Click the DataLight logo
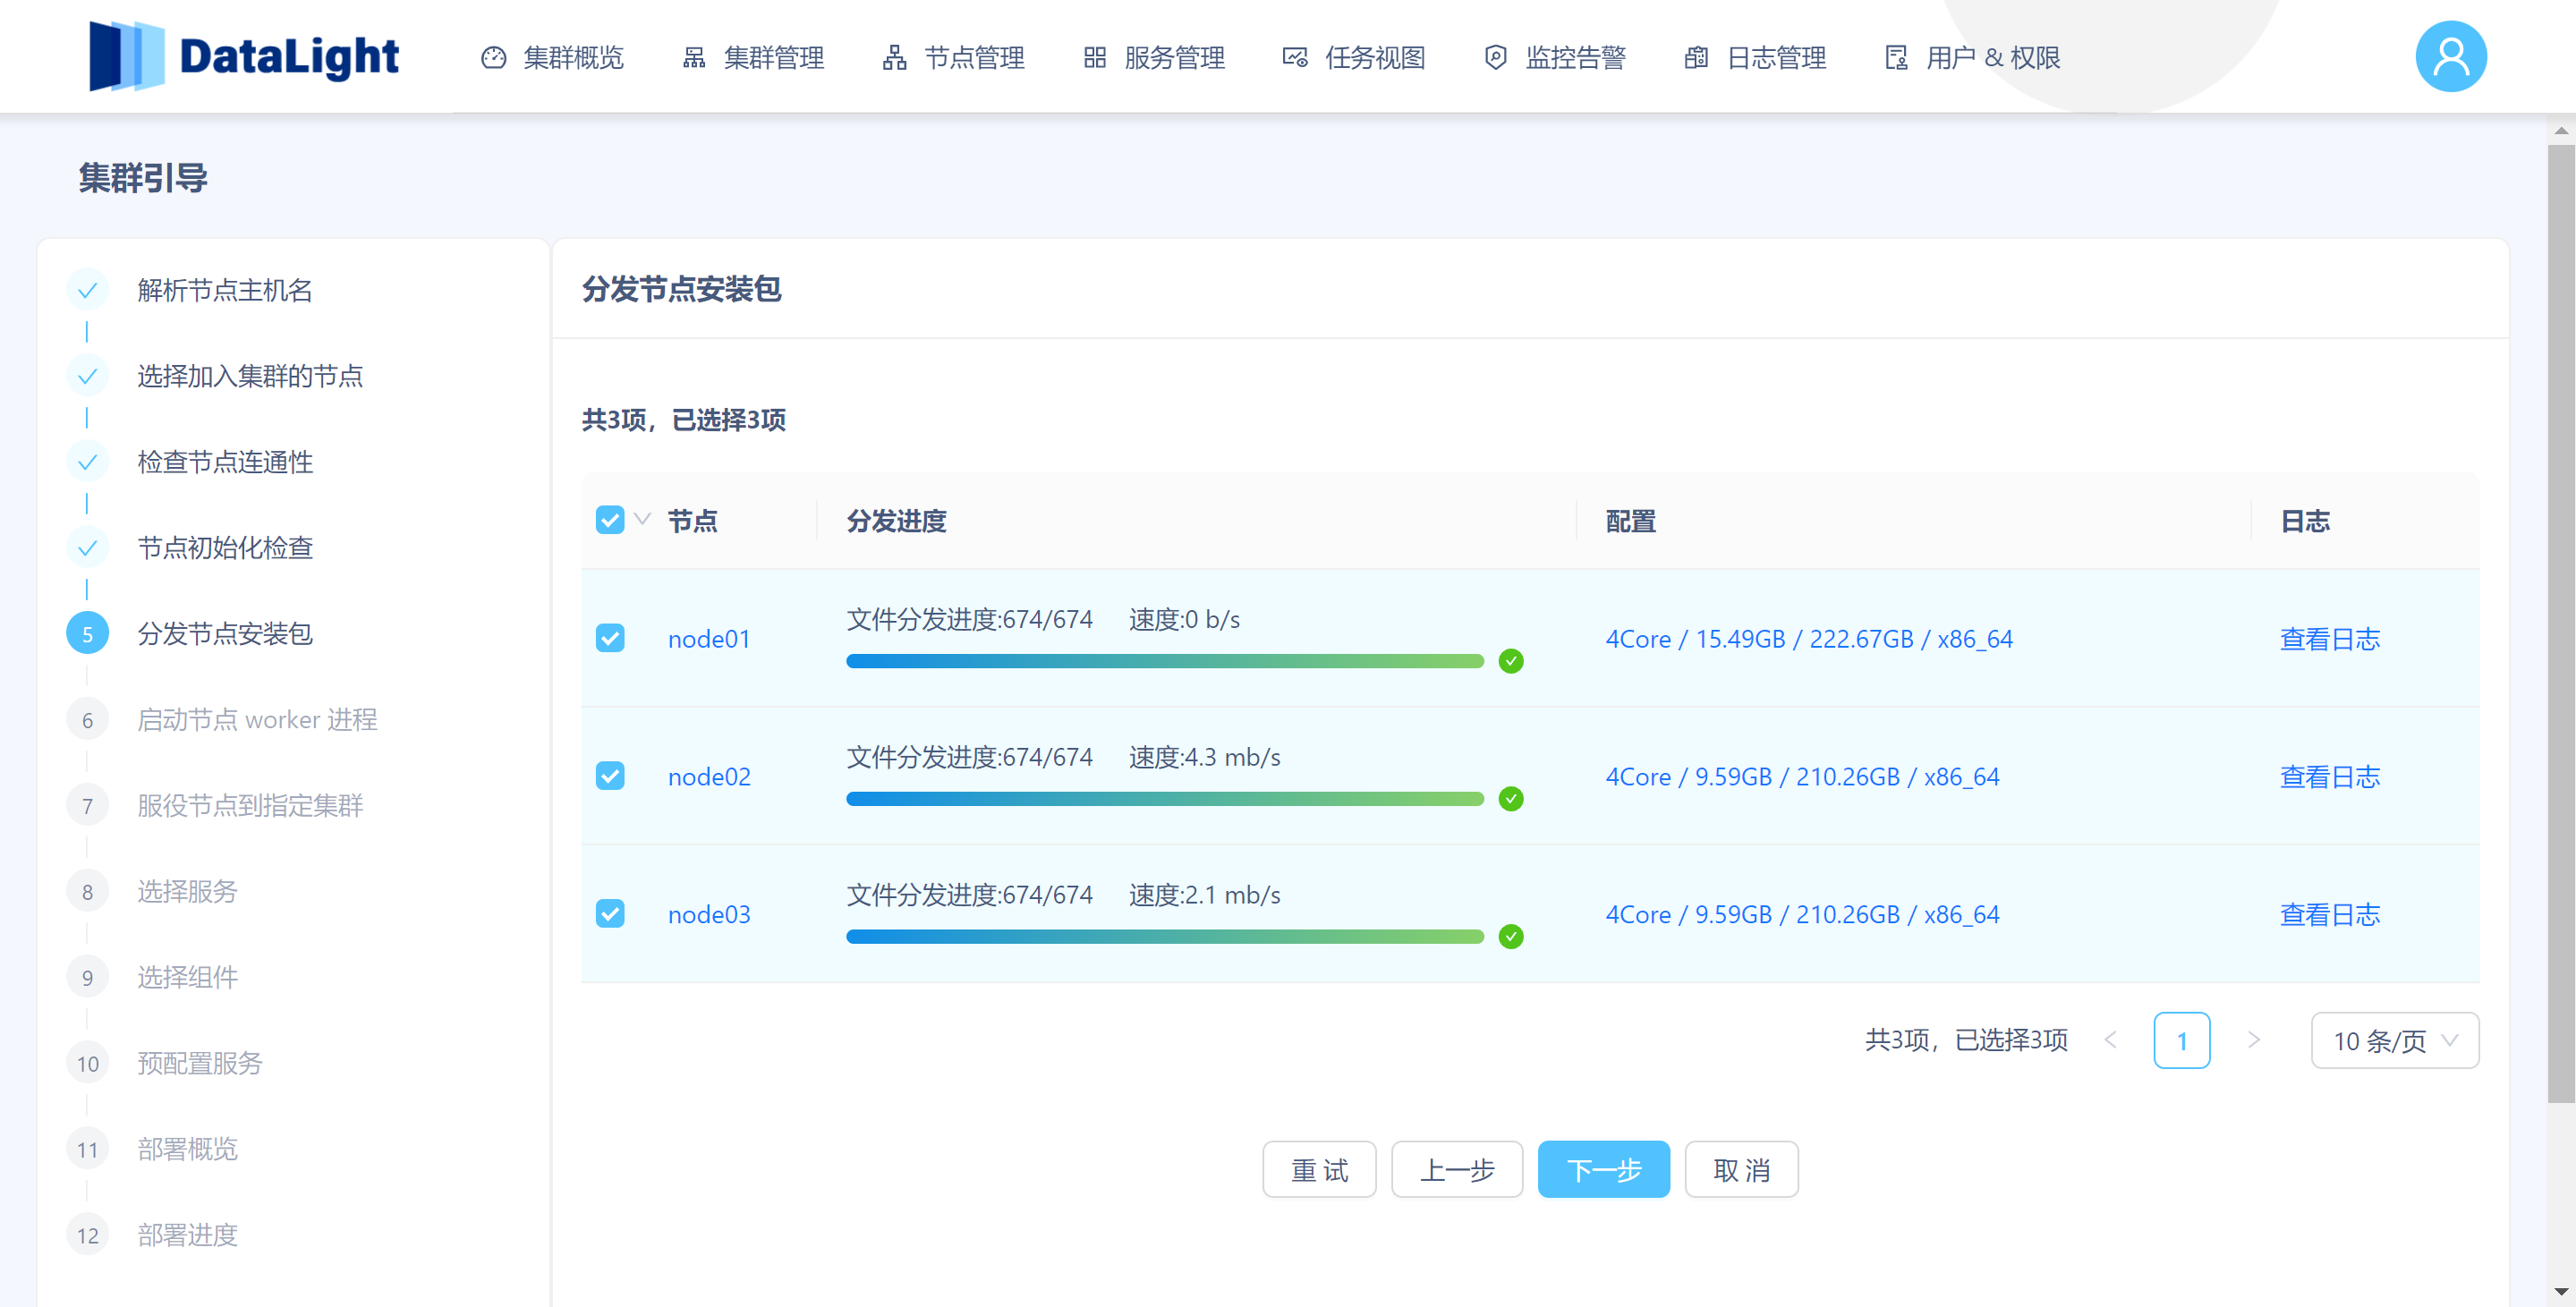2576x1307 pixels. pos(245,56)
